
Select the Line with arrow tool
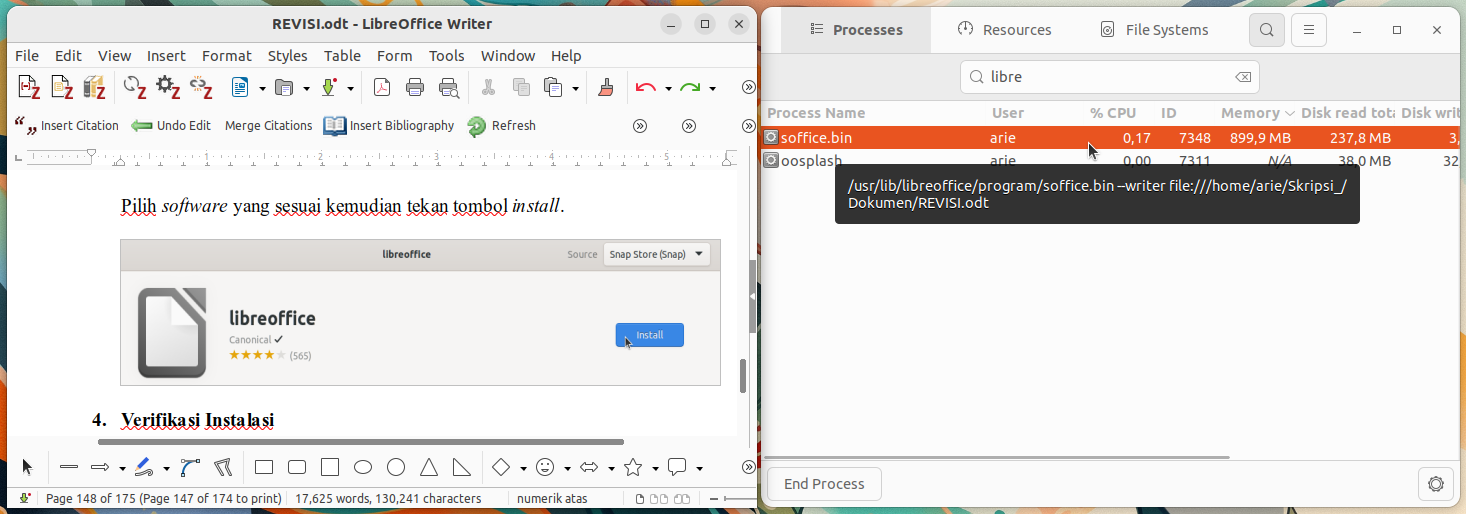[100, 467]
